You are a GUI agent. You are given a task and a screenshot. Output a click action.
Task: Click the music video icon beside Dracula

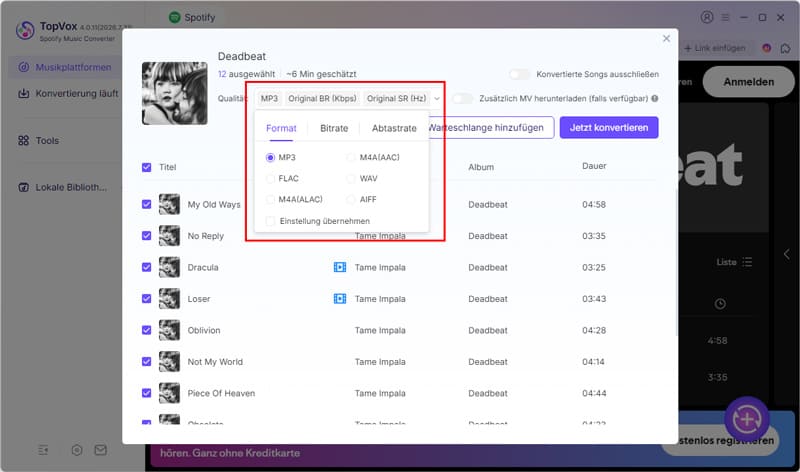(x=340, y=267)
